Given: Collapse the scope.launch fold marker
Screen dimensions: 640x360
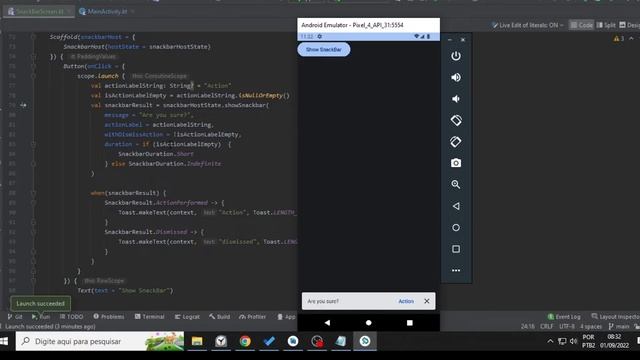Looking at the screenshot, I should (33, 76).
